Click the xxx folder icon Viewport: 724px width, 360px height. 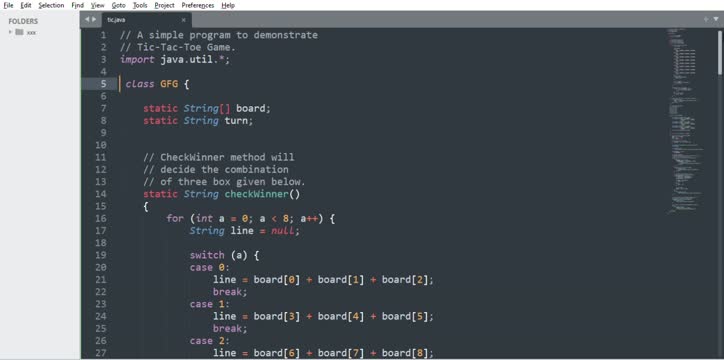point(19,32)
